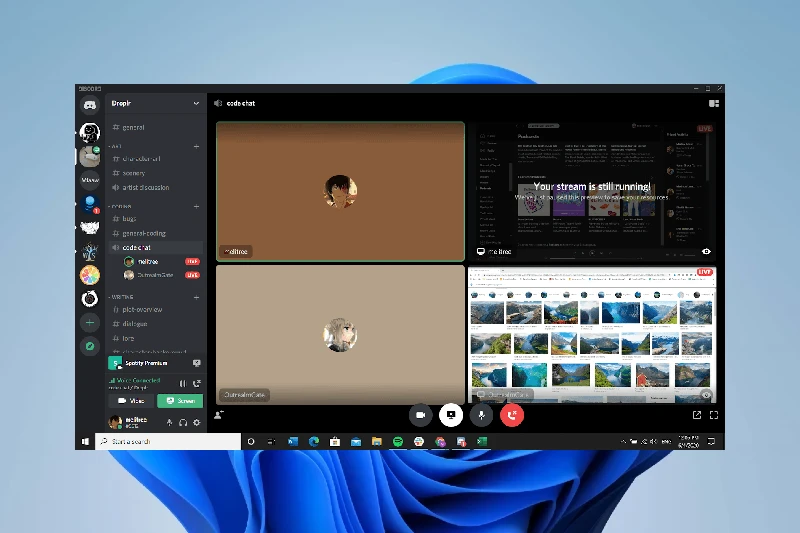The image size is (800, 533).
Task: Turn on camera in call controls
Action: [420, 415]
